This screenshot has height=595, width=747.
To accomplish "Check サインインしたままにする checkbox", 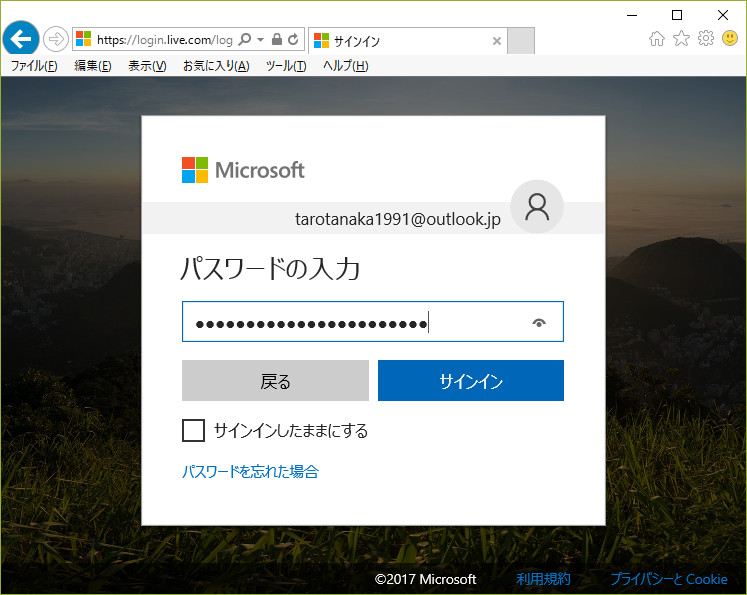I will (193, 431).
